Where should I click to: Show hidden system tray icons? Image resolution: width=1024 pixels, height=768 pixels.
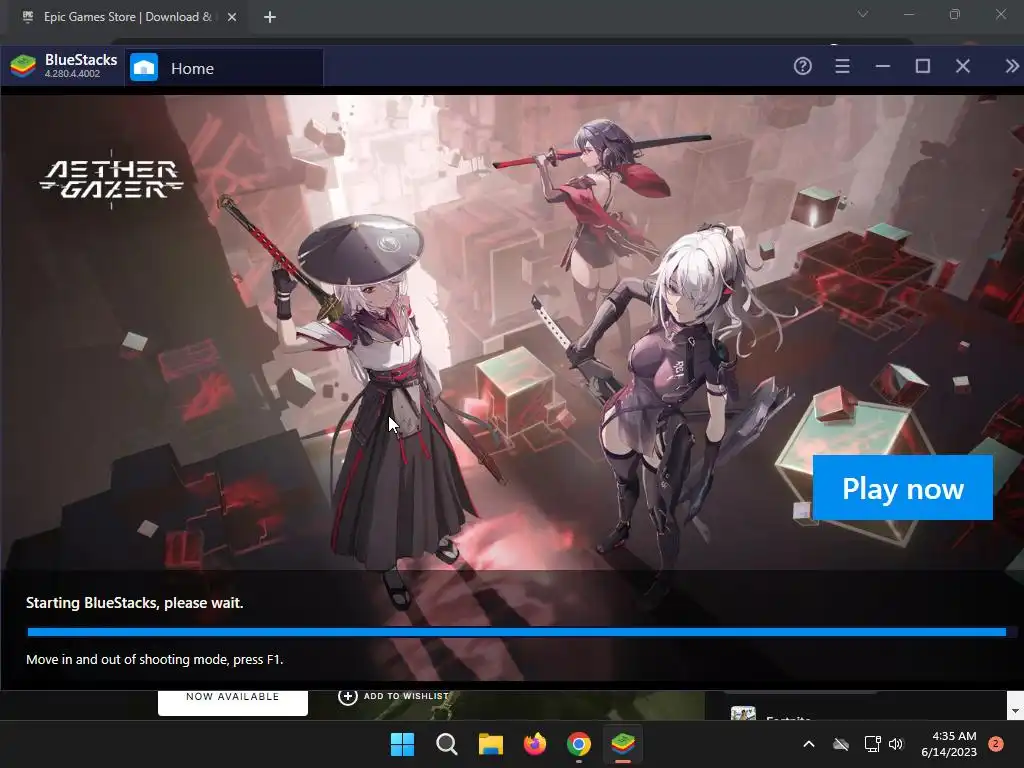tap(808, 744)
